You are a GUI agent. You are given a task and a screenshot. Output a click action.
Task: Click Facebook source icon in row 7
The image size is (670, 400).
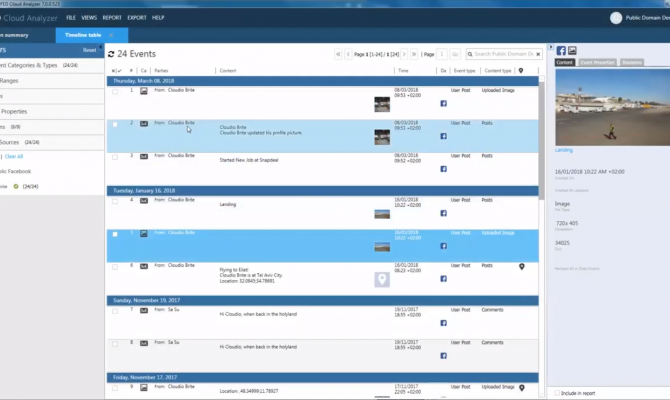pos(444,323)
